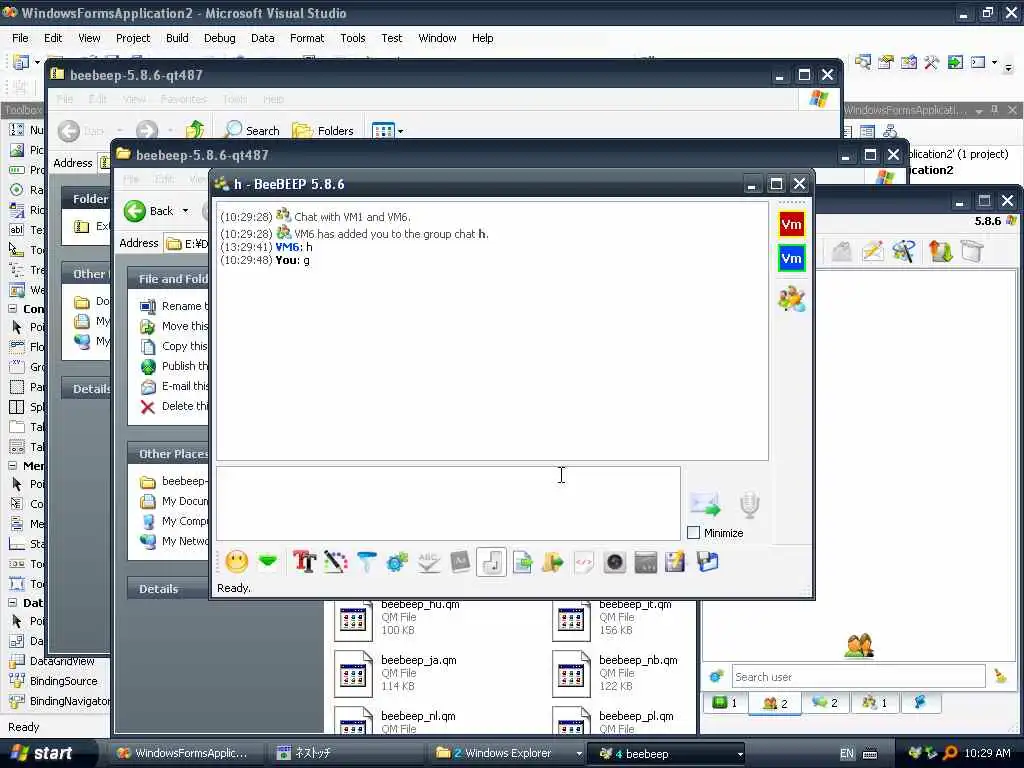Click the two-users icon above Search user
1024x768 pixels.
[x=859, y=645]
